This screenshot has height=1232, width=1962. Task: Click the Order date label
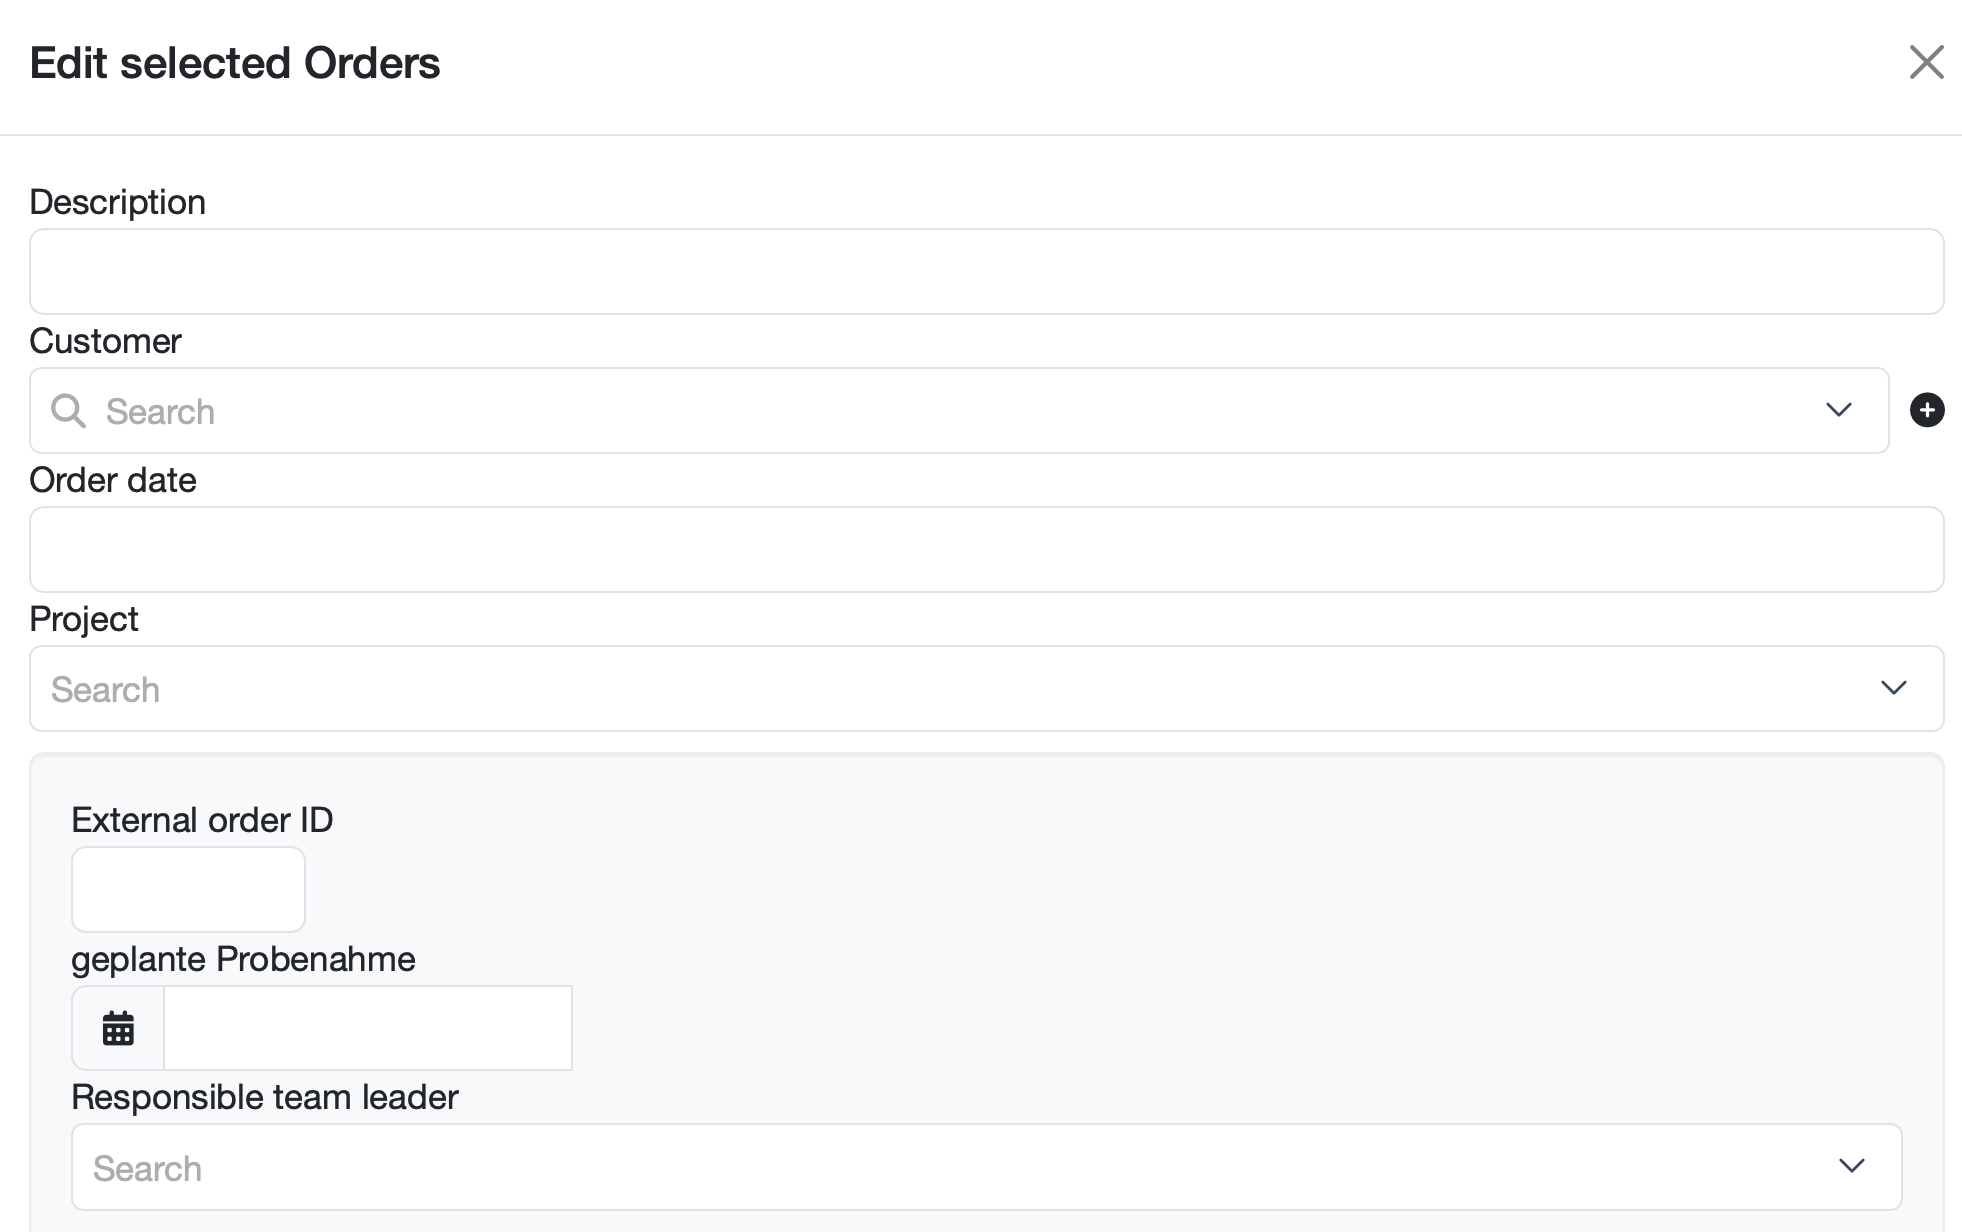pos(113,481)
